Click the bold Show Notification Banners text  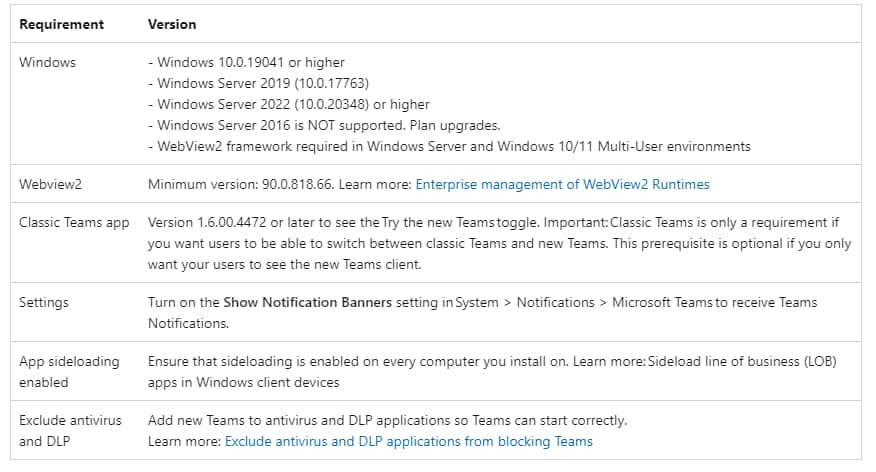308,302
